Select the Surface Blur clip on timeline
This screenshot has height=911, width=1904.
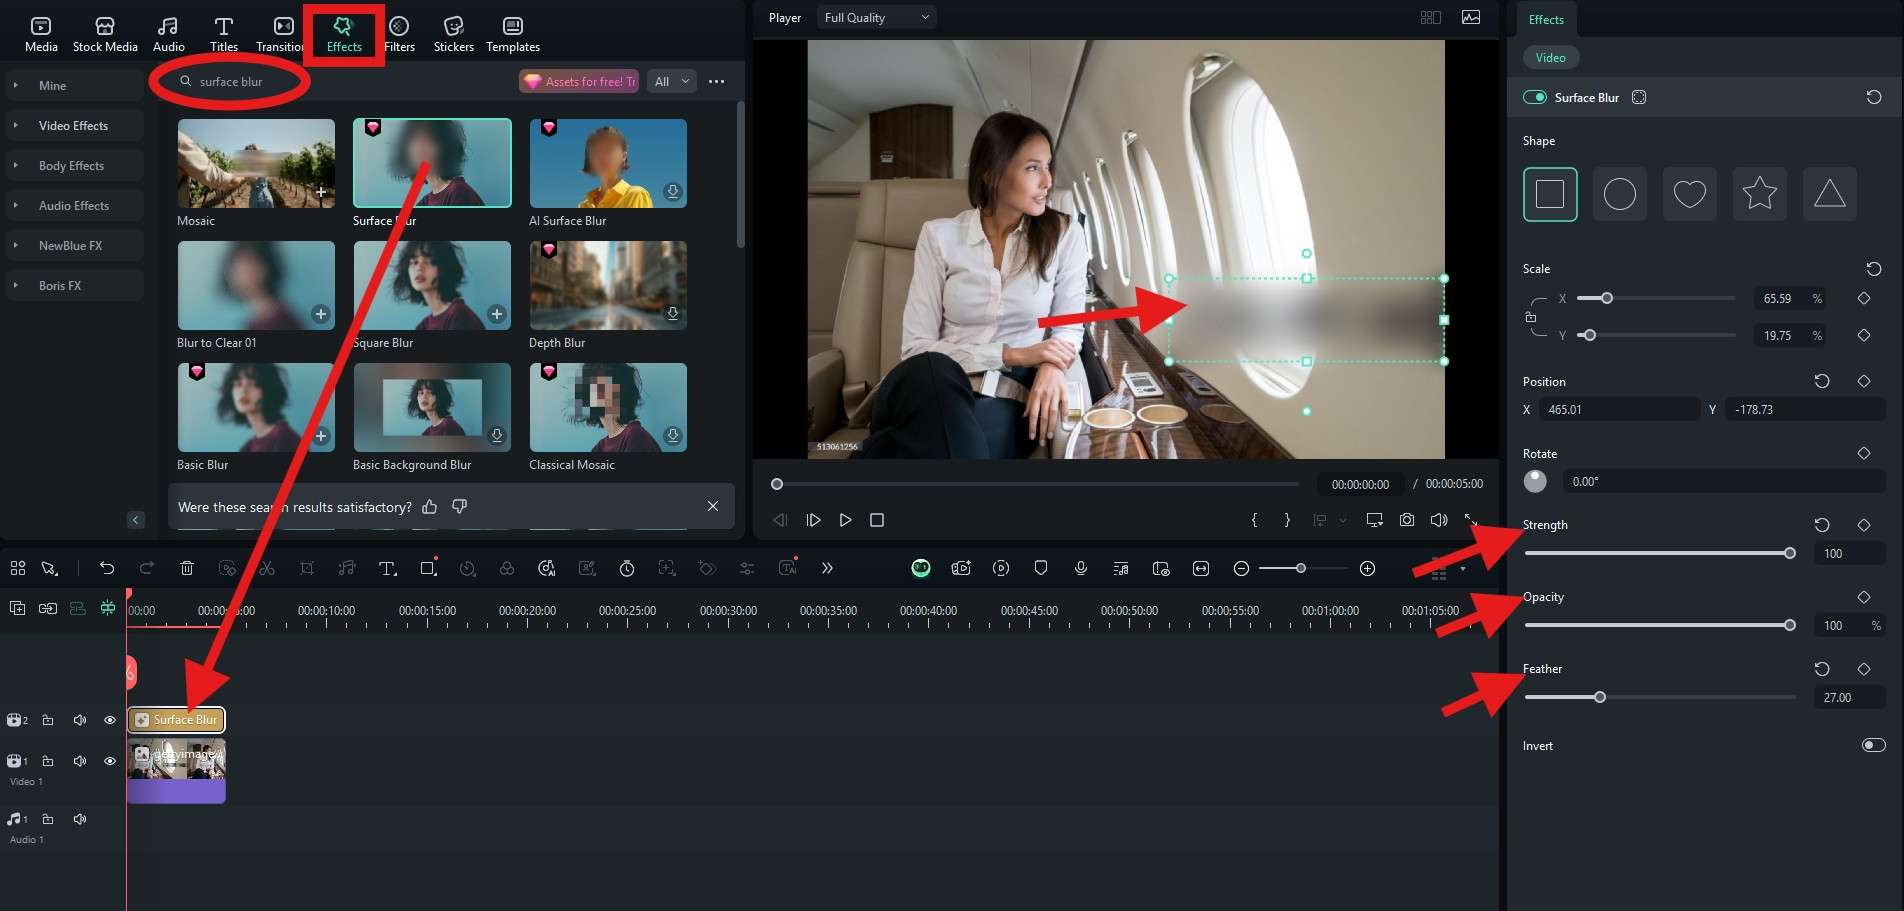pos(176,720)
